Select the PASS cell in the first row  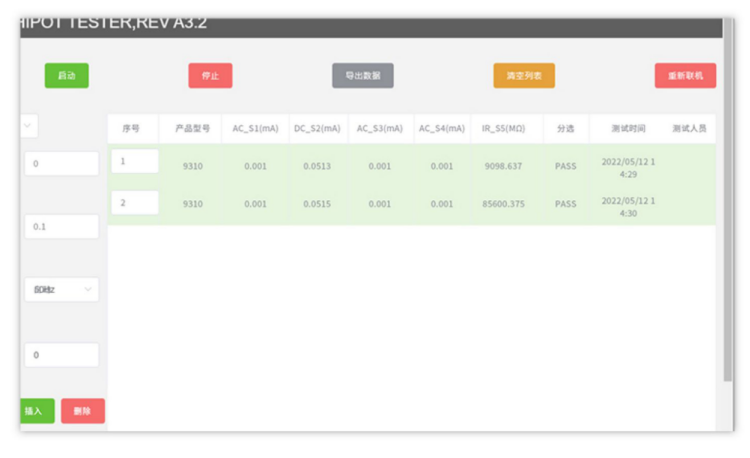pos(566,166)
